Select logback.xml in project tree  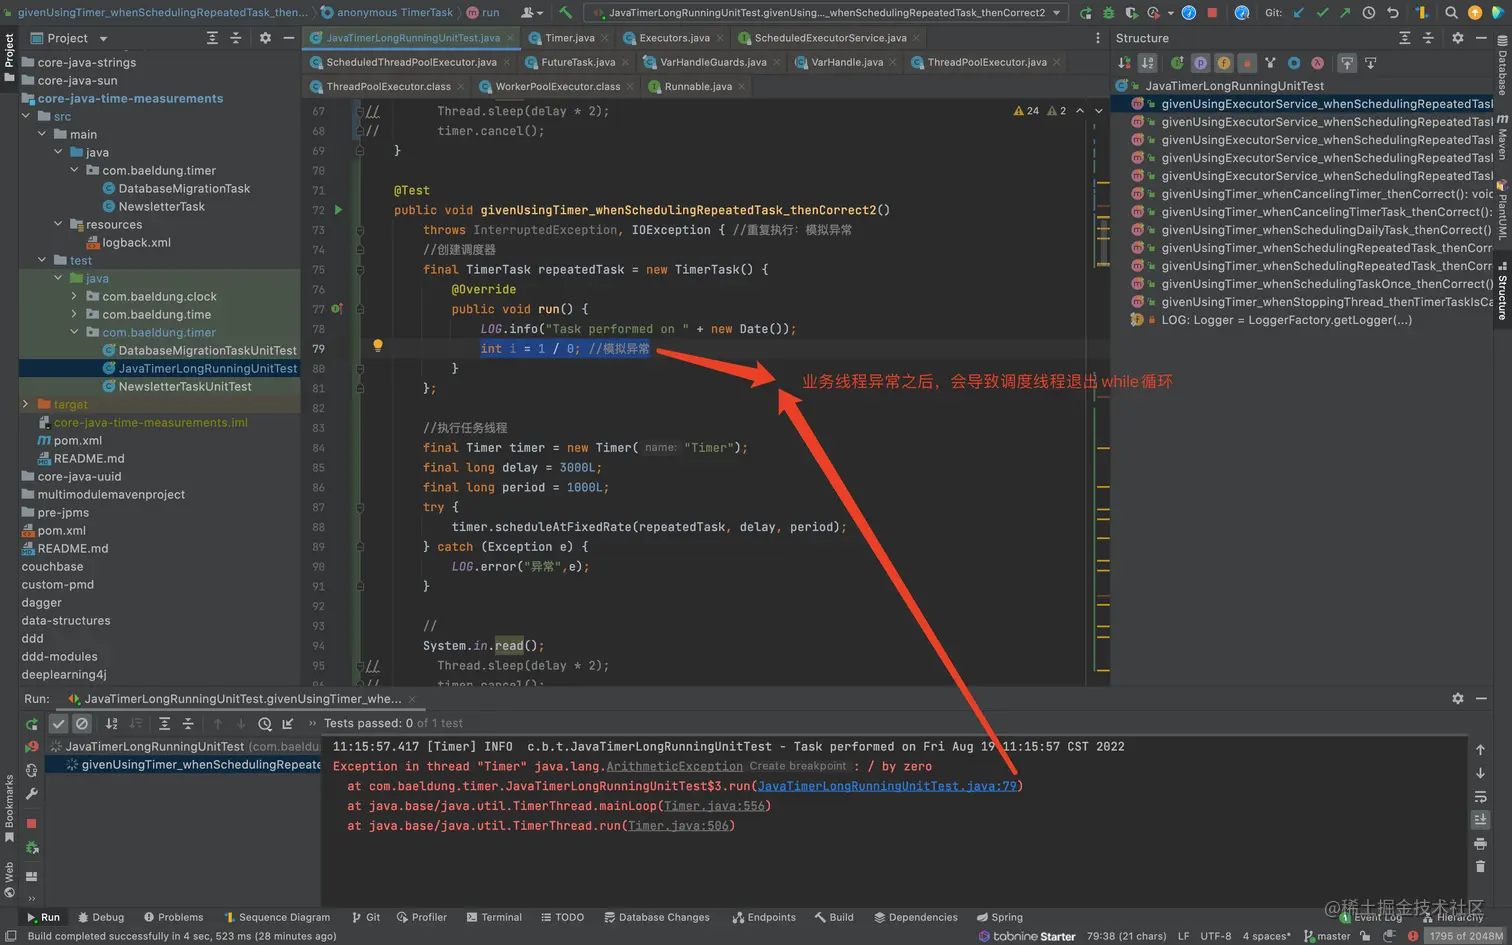coord(136,242)
